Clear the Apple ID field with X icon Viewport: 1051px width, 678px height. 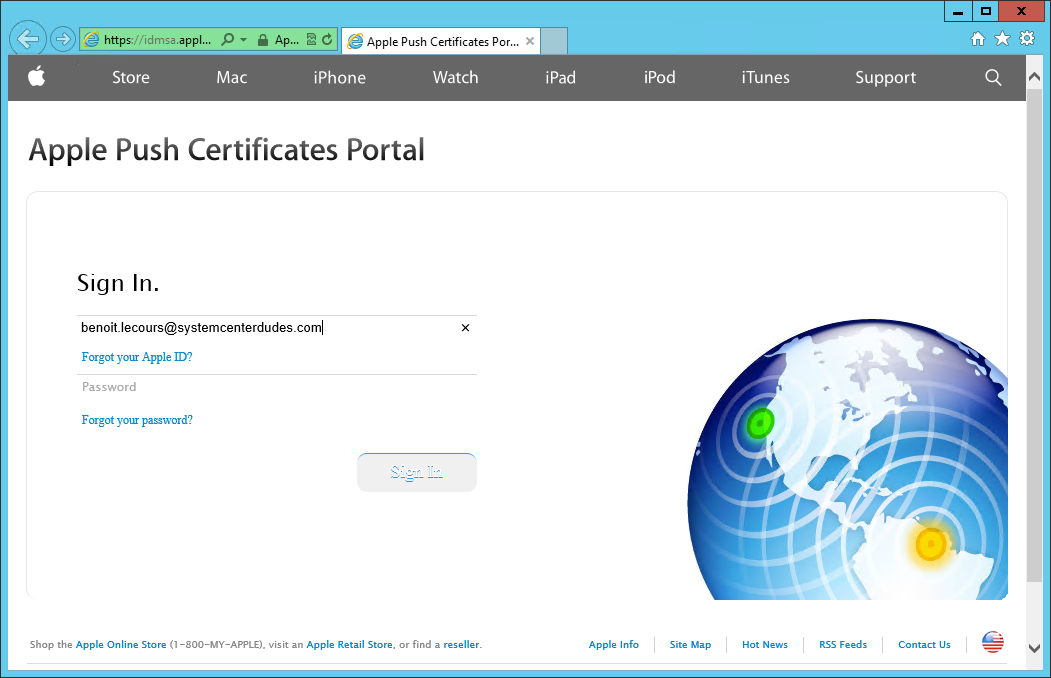(x=465, y=328)
